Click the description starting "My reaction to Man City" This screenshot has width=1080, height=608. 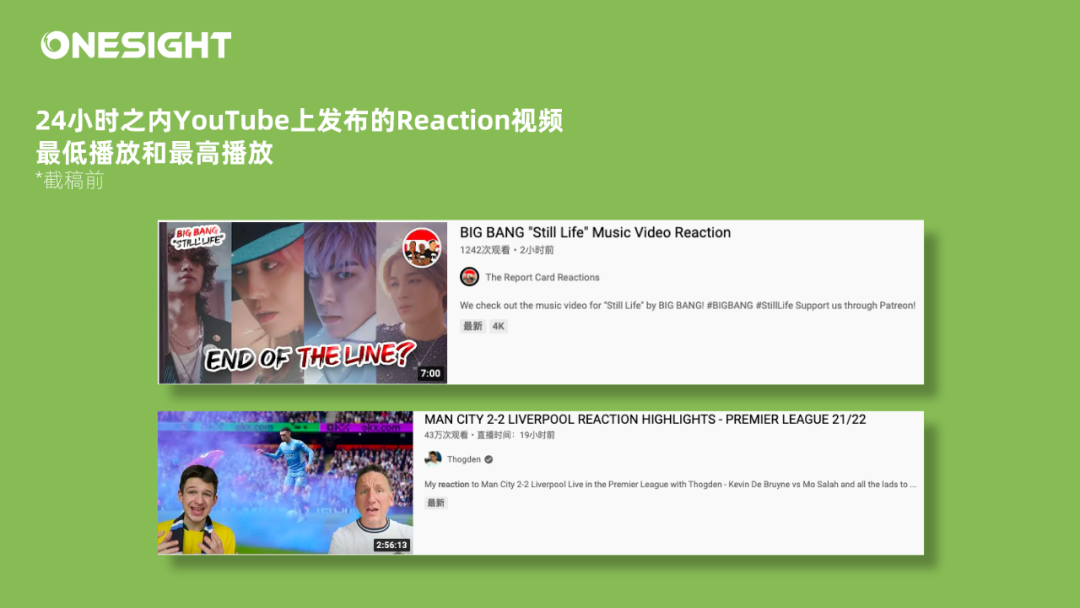point(670,485)
